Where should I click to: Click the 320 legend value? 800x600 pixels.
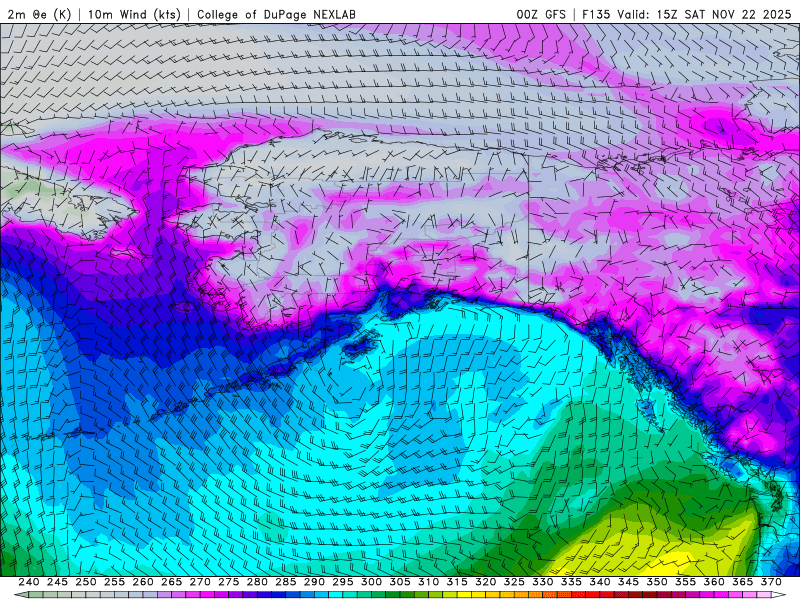(486, 582)
